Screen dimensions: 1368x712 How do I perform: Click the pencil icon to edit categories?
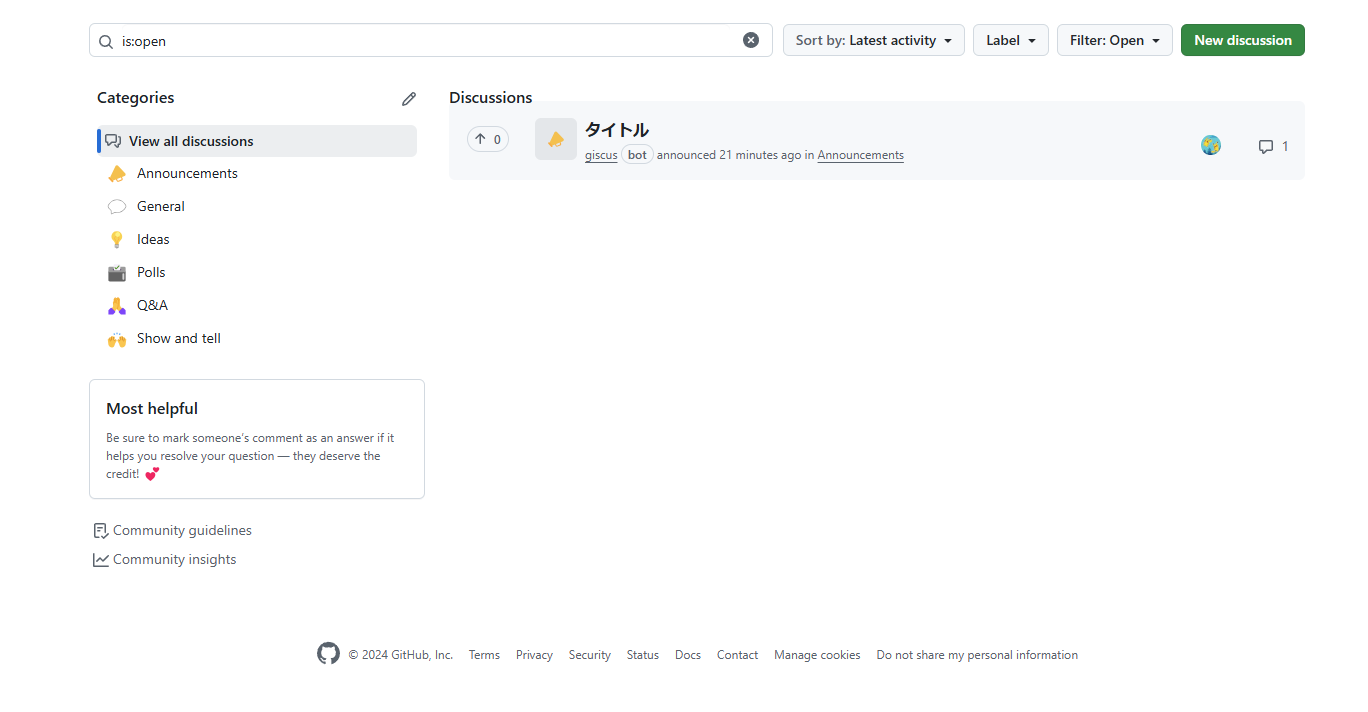(x=408, y=99)
